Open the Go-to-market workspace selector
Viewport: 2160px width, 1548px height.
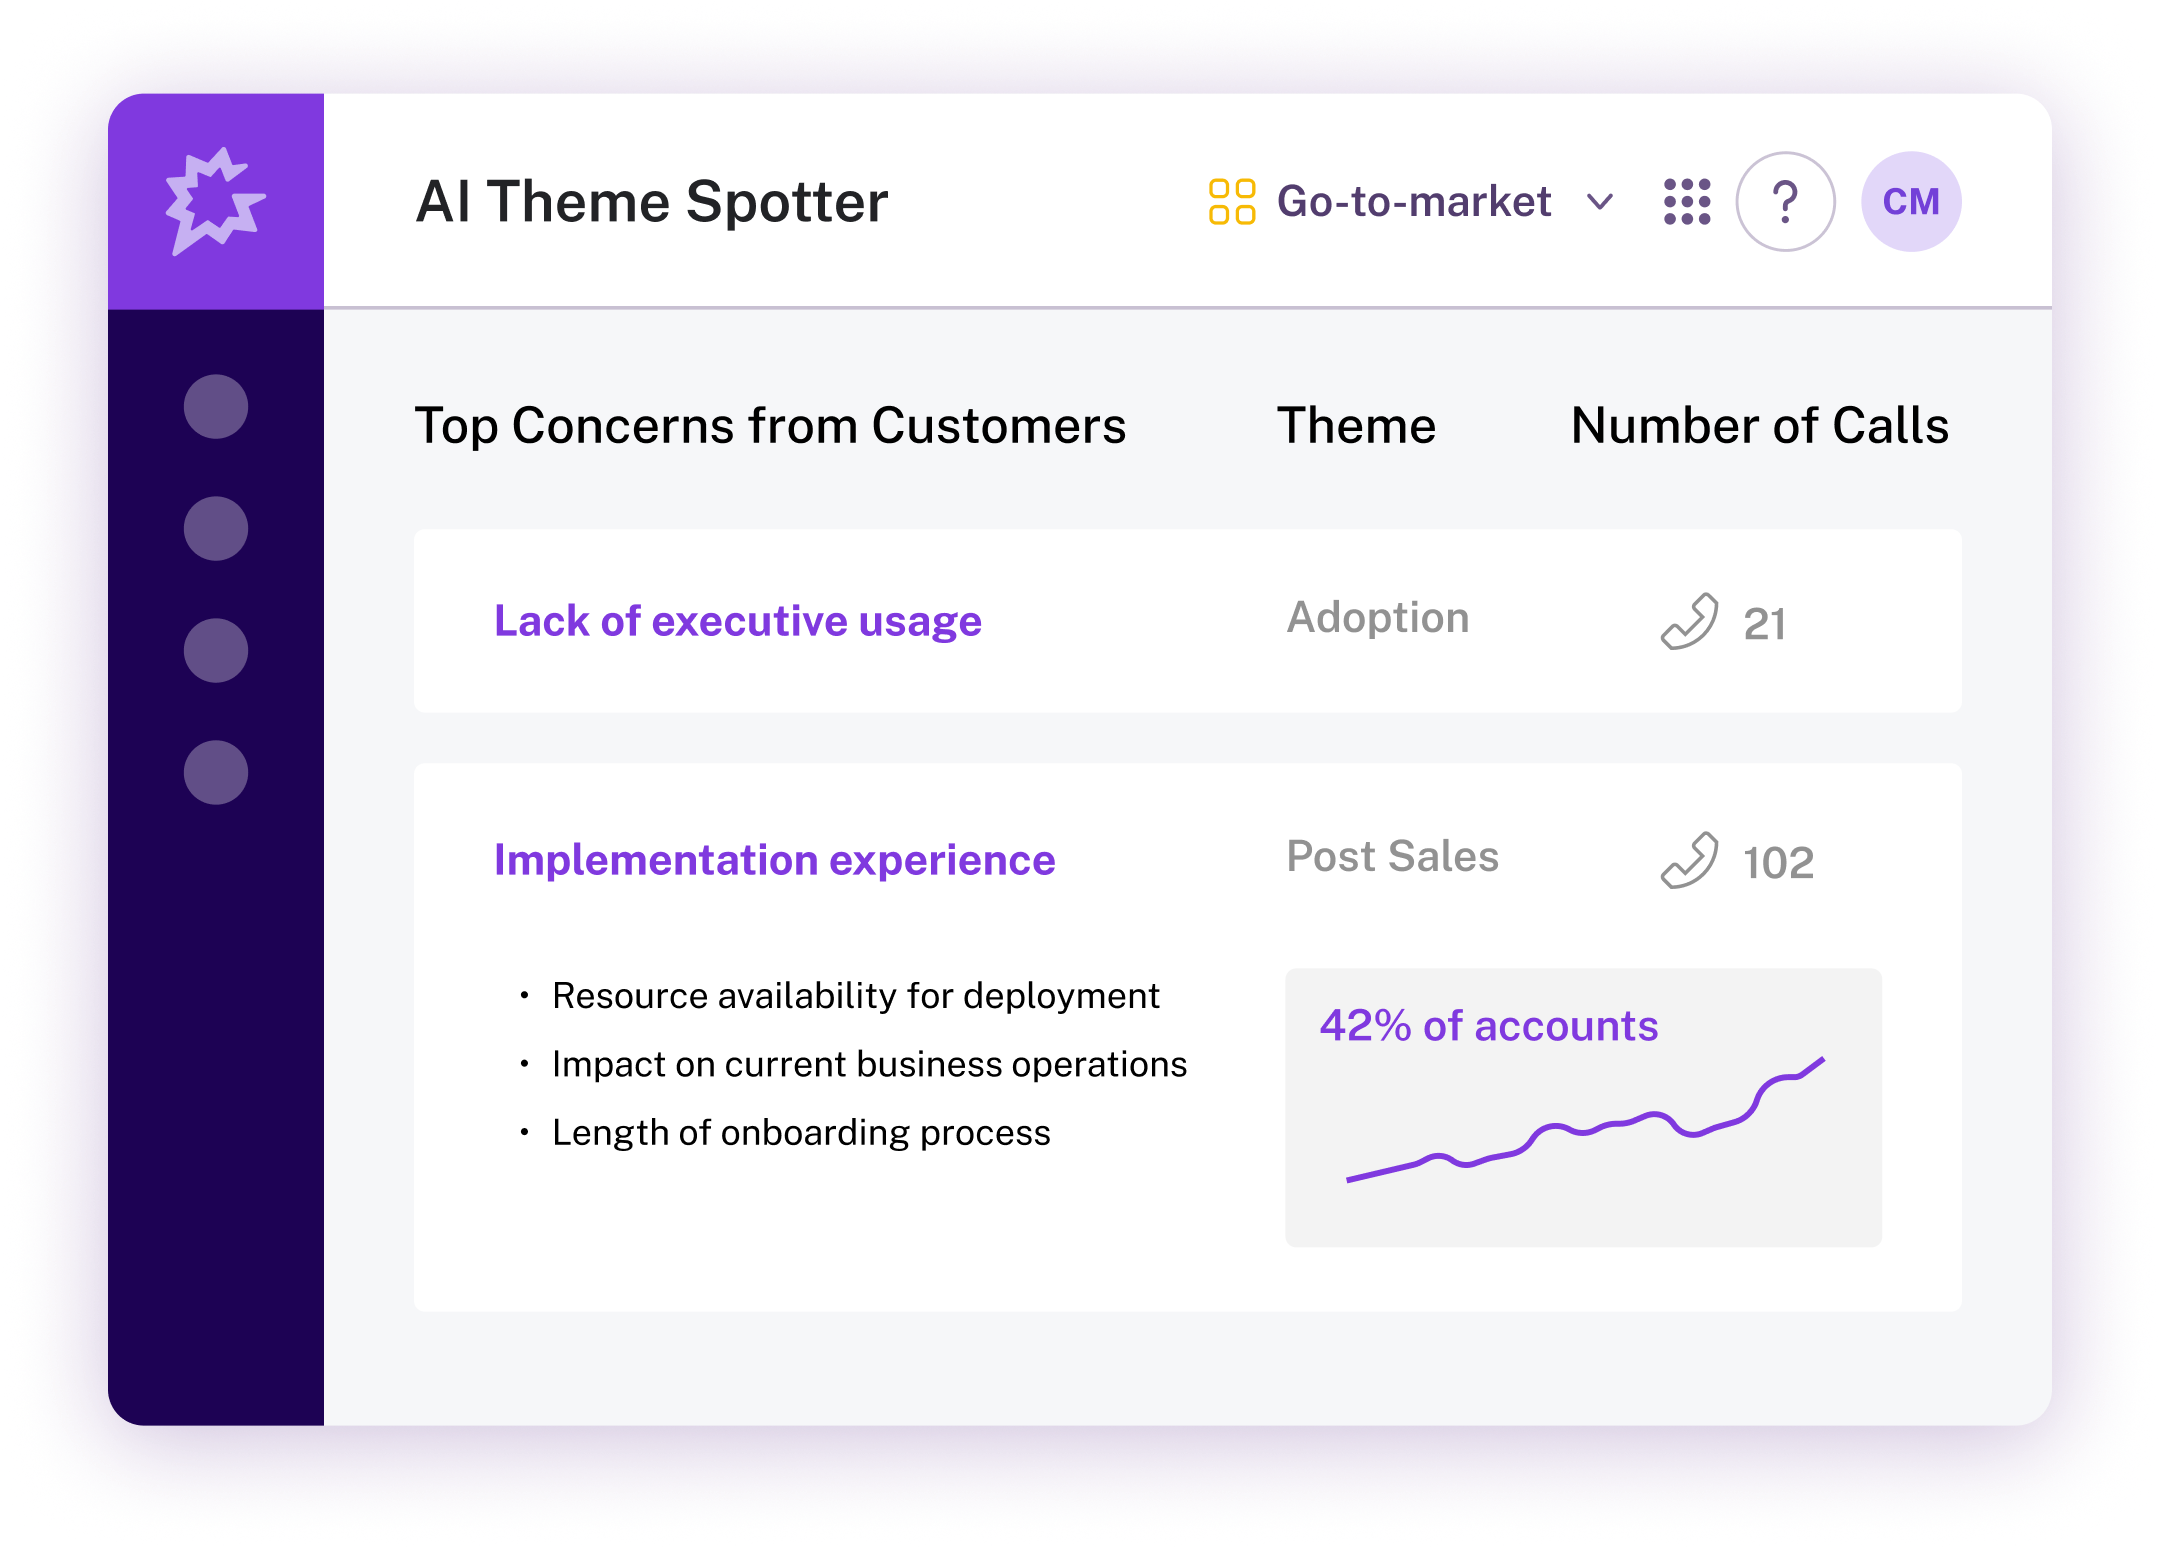[1411, 202]
